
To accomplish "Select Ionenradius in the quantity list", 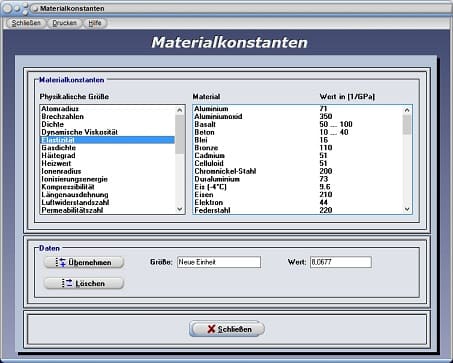I will pos(107,171).
